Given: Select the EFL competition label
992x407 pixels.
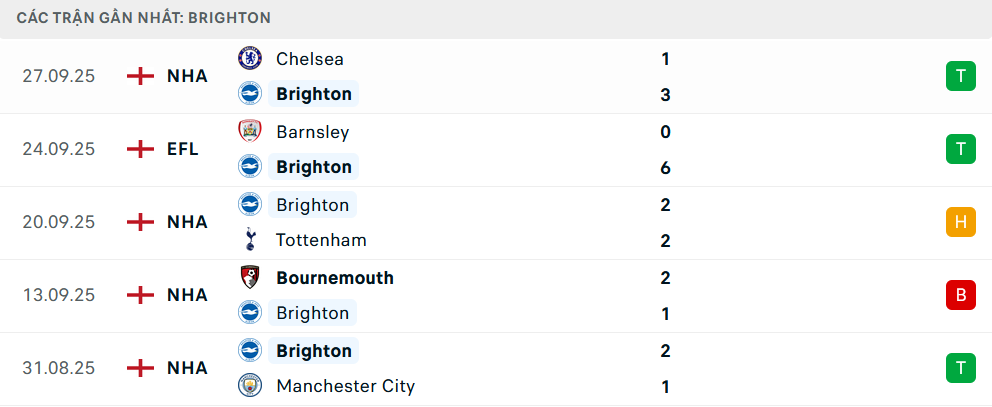Looking at the screenshot, I should pos(183,149).
